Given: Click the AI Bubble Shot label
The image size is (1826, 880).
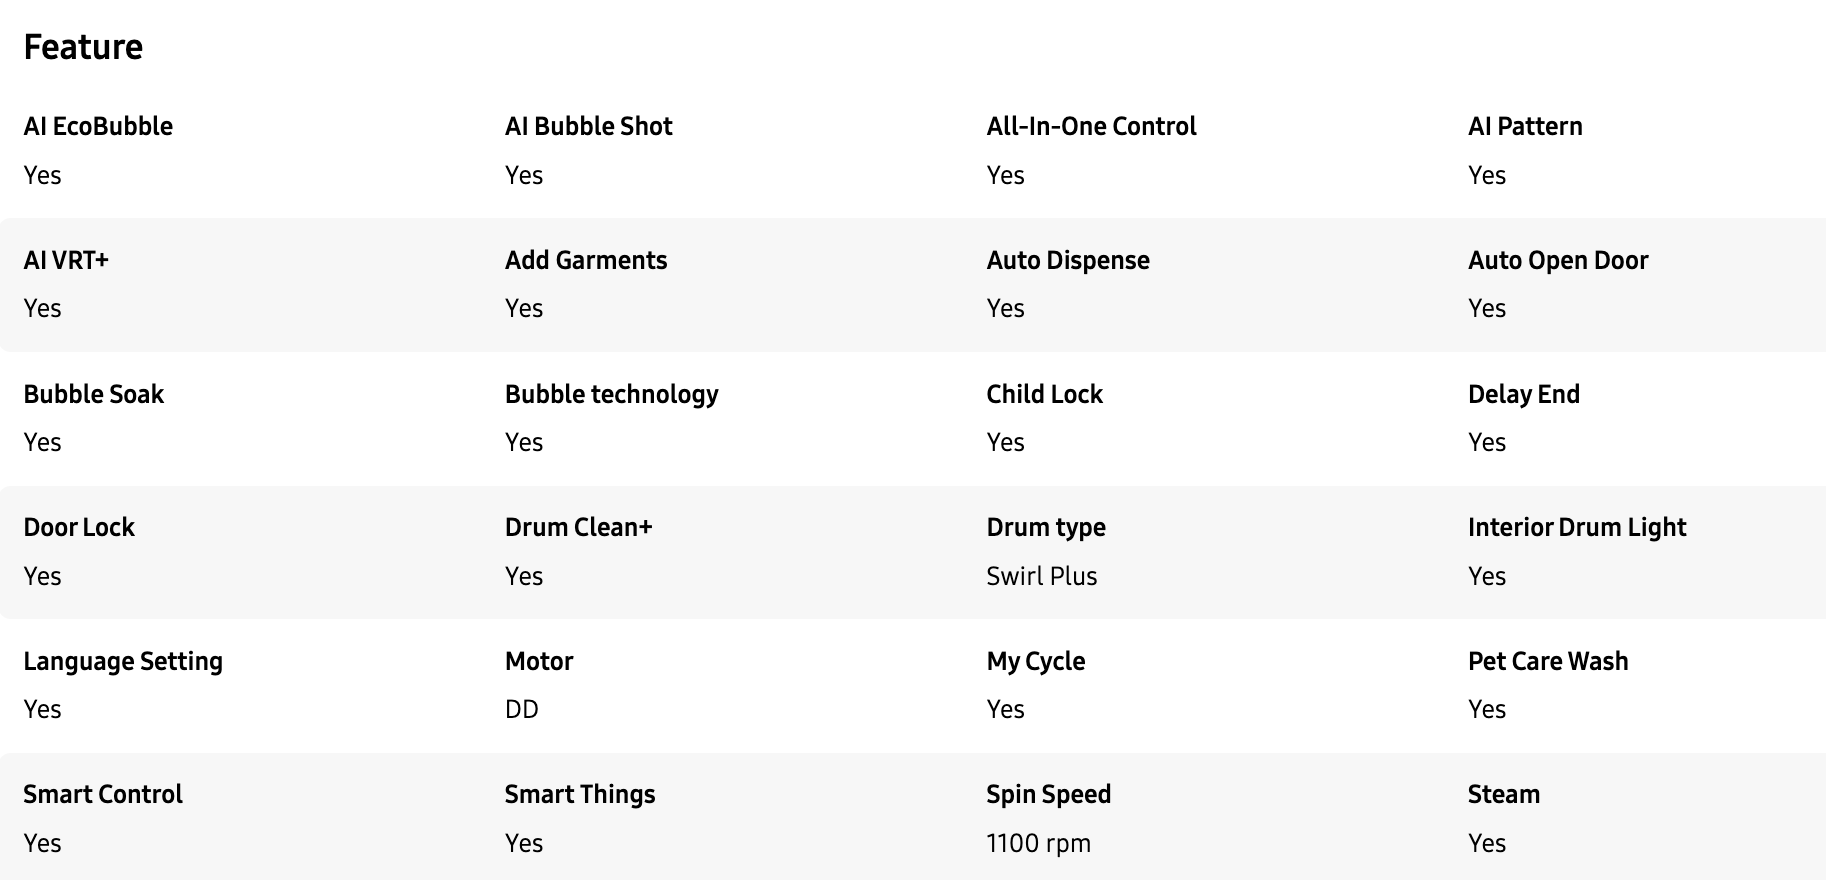Looking at the screenshot, I should [588, 126].
